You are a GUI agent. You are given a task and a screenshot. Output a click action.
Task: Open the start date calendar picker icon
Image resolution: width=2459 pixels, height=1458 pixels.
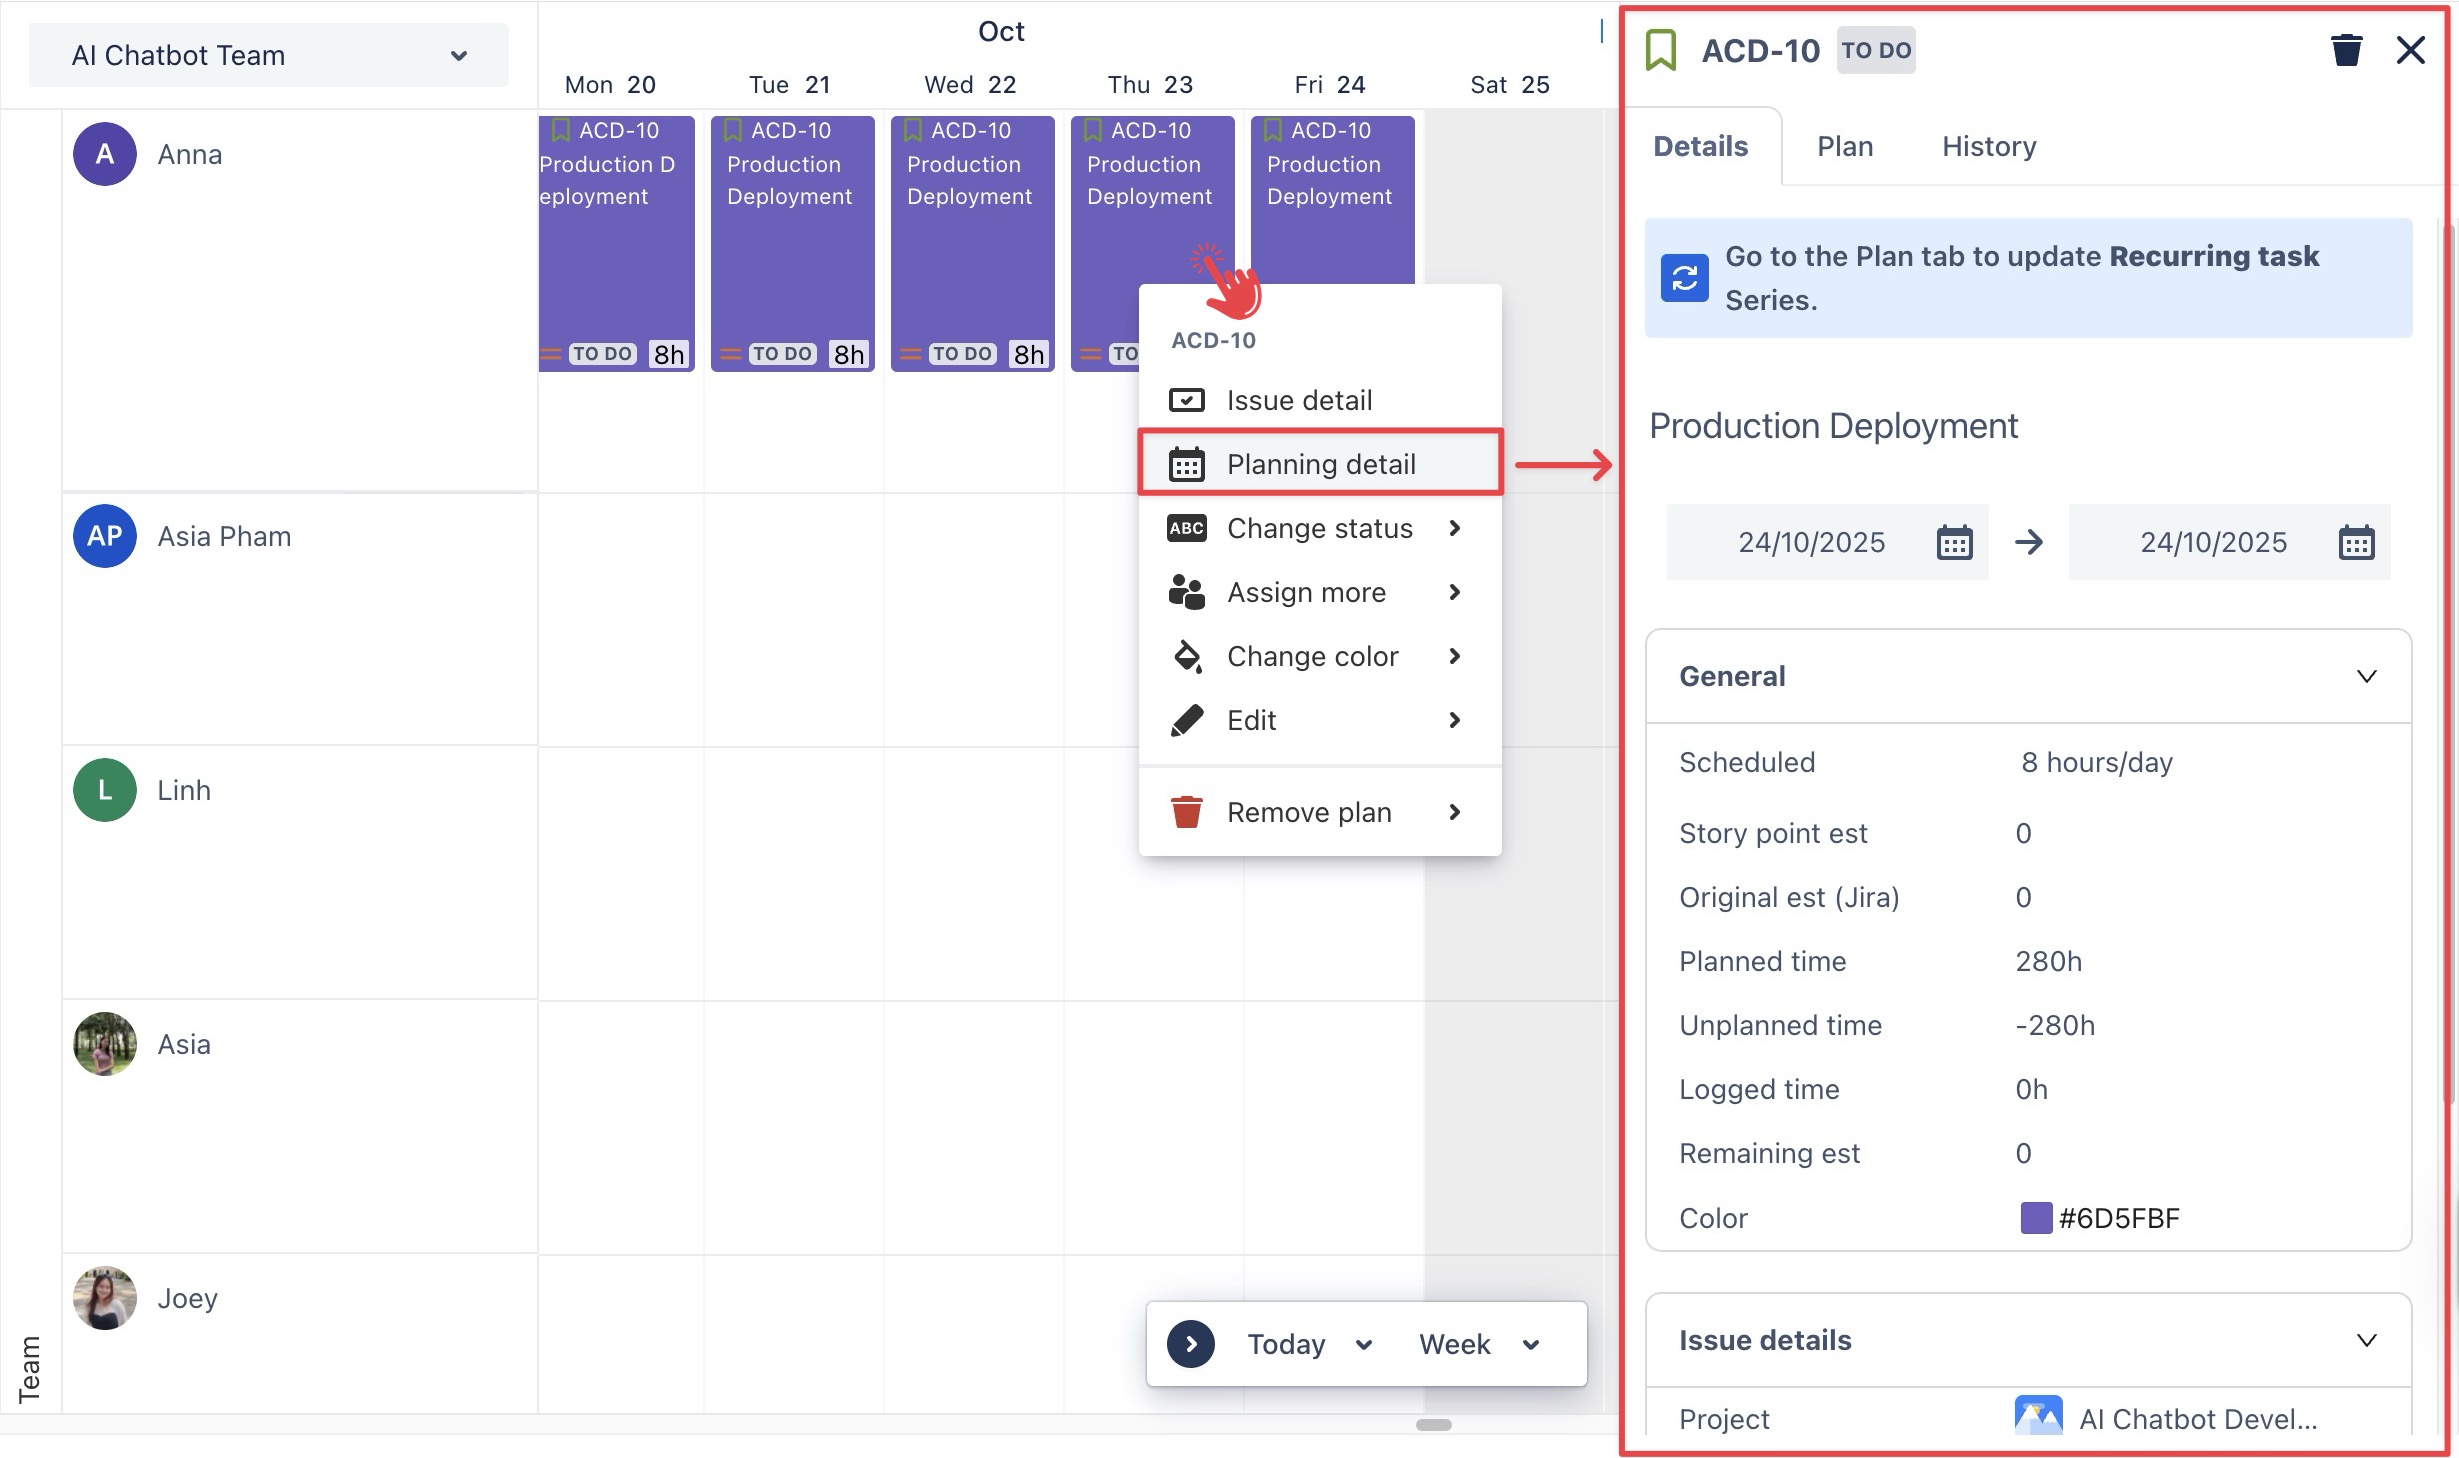(x=1954, y=542)
